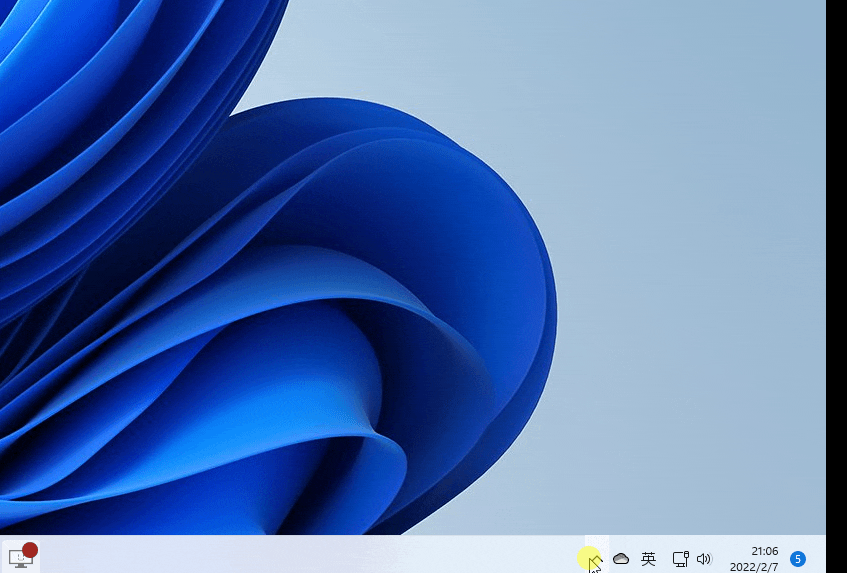
Task: Open the notification badge showing 5
Action: point(798,559)
